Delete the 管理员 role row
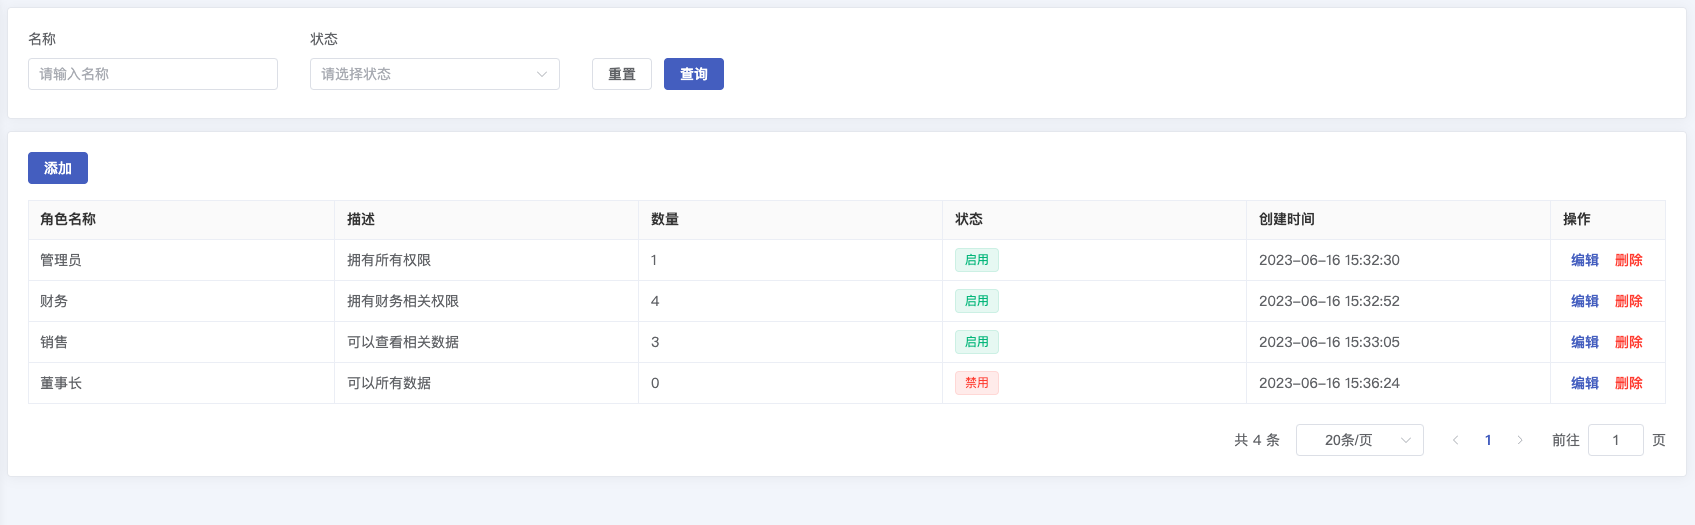1695x525 pixels. pos(1628,260)
